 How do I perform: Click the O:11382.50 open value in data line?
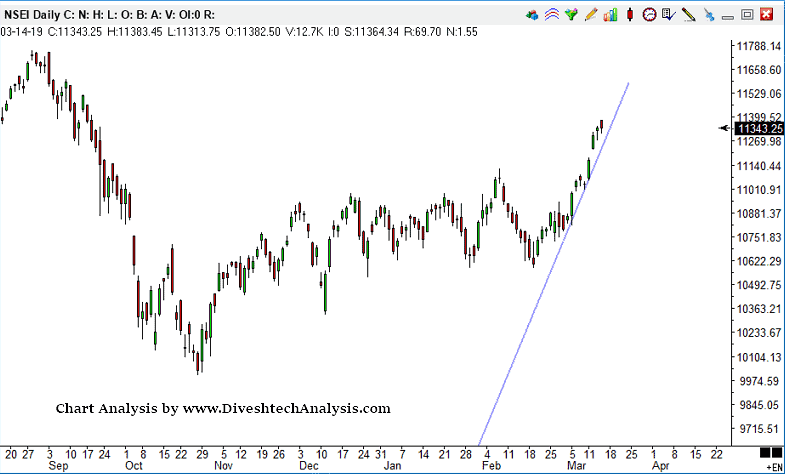(253, 32)
